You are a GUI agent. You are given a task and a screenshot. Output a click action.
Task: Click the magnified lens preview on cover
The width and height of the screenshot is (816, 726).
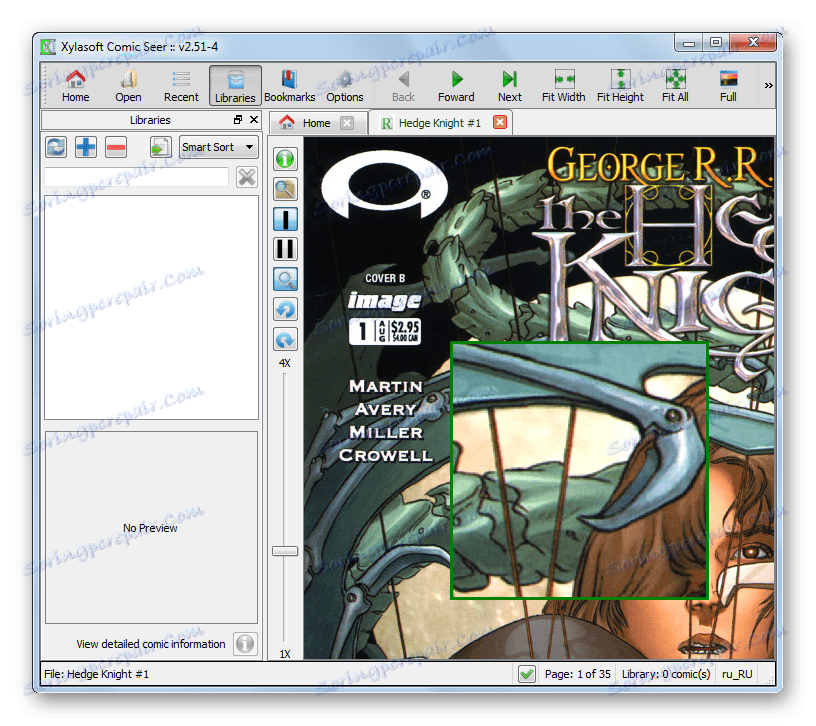pyautogui.click(x=579, y=470)
